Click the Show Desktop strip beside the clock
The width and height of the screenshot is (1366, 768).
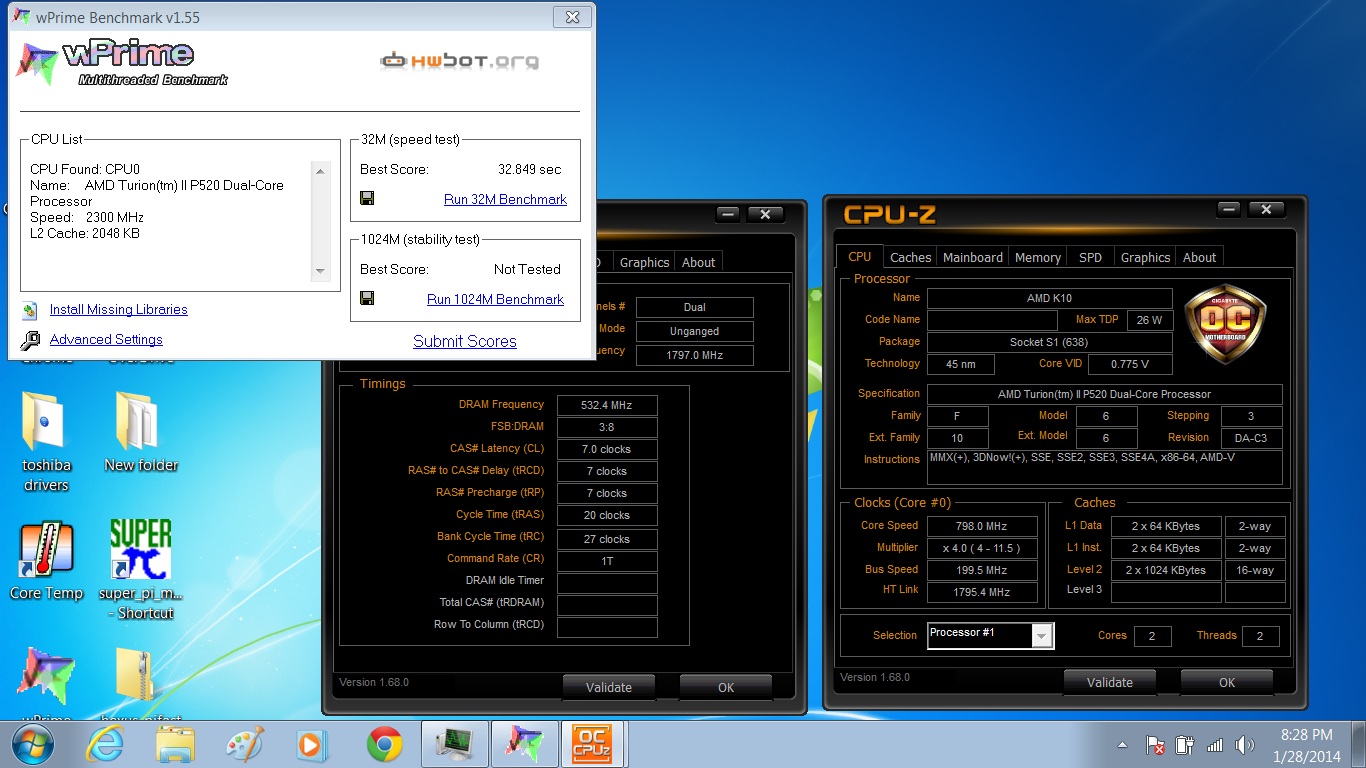tap(1358, 745)
